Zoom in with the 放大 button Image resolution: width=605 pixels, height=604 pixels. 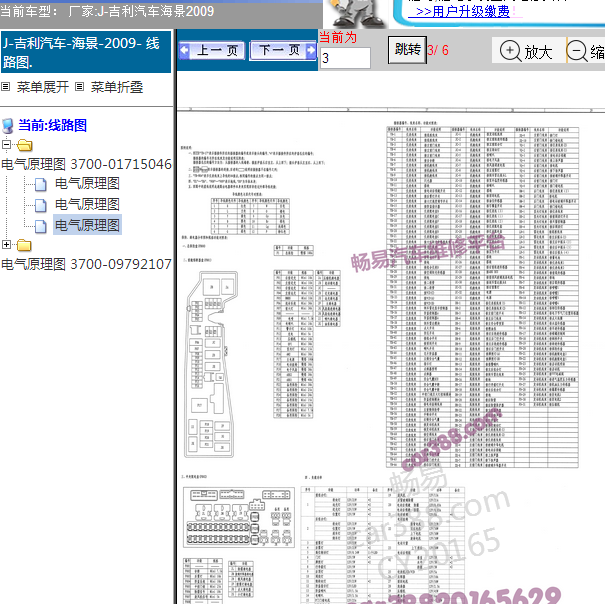528,51
